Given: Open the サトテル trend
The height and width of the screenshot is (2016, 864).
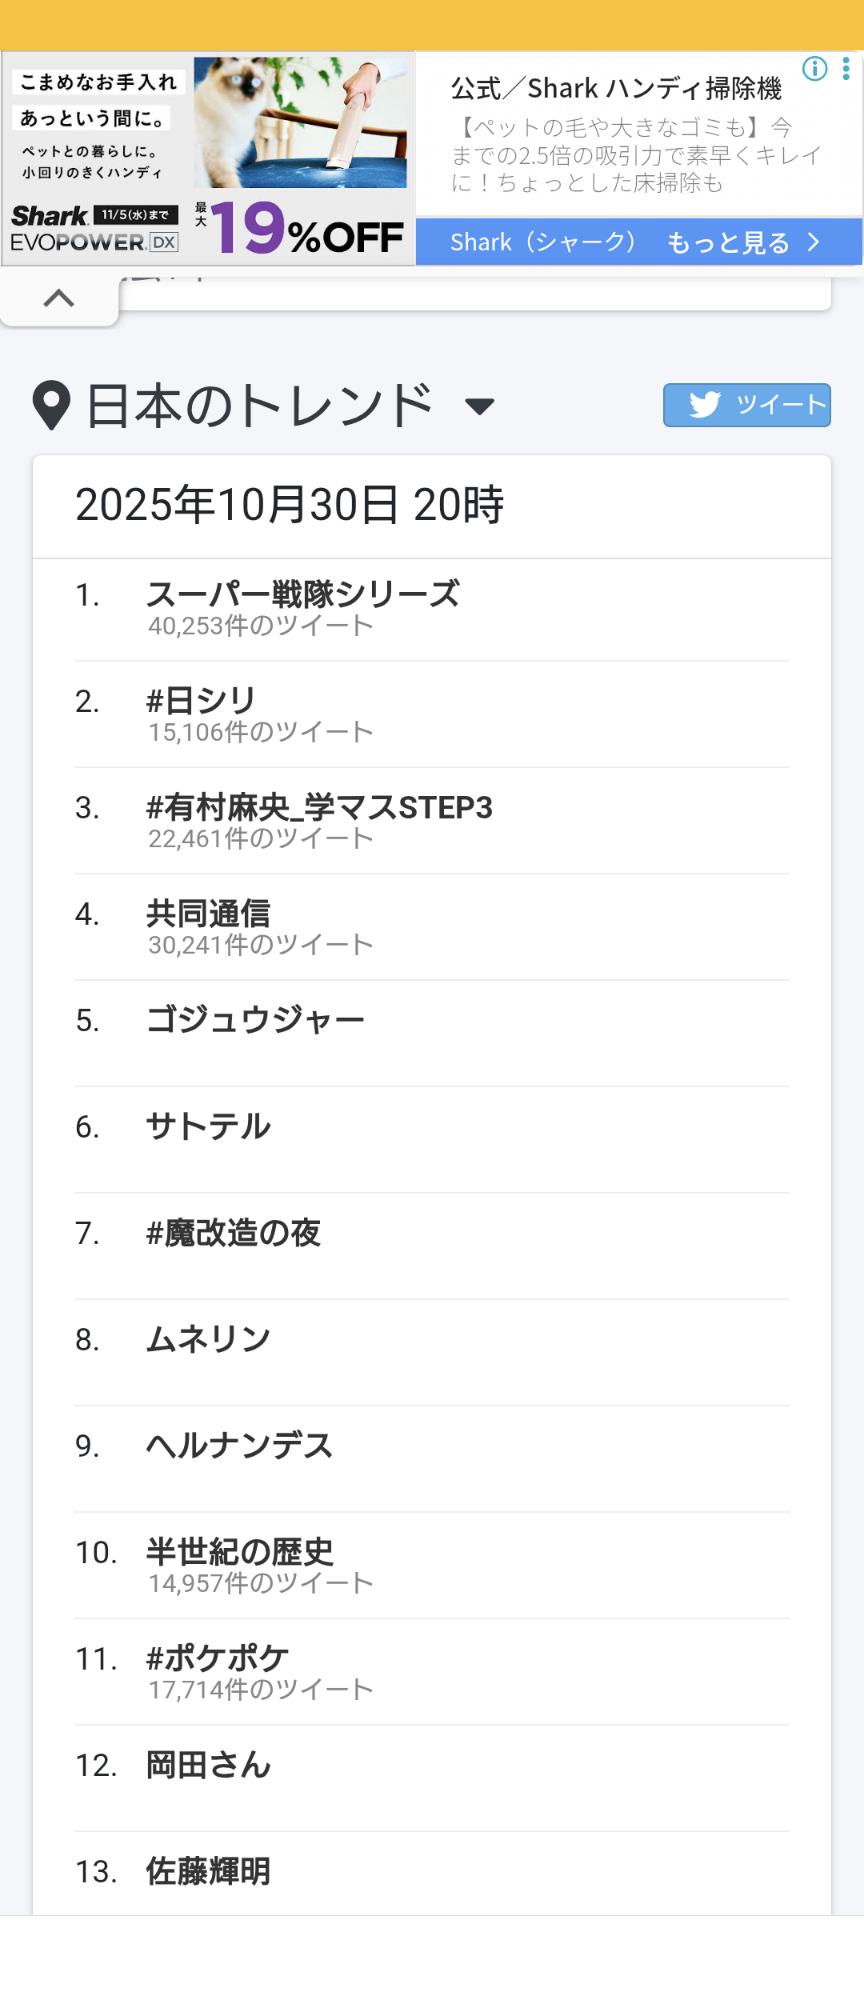Looking at the screenshot, I should pyautogui.click(x=208, y=1127).
